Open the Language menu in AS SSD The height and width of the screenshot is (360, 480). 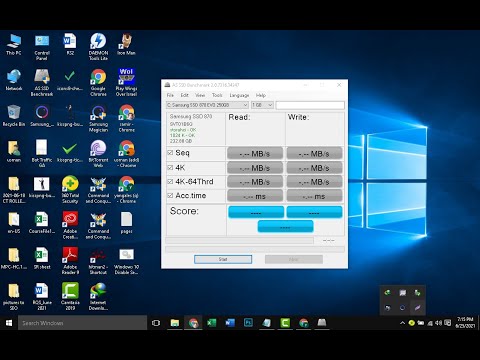[x=239, y=95]
